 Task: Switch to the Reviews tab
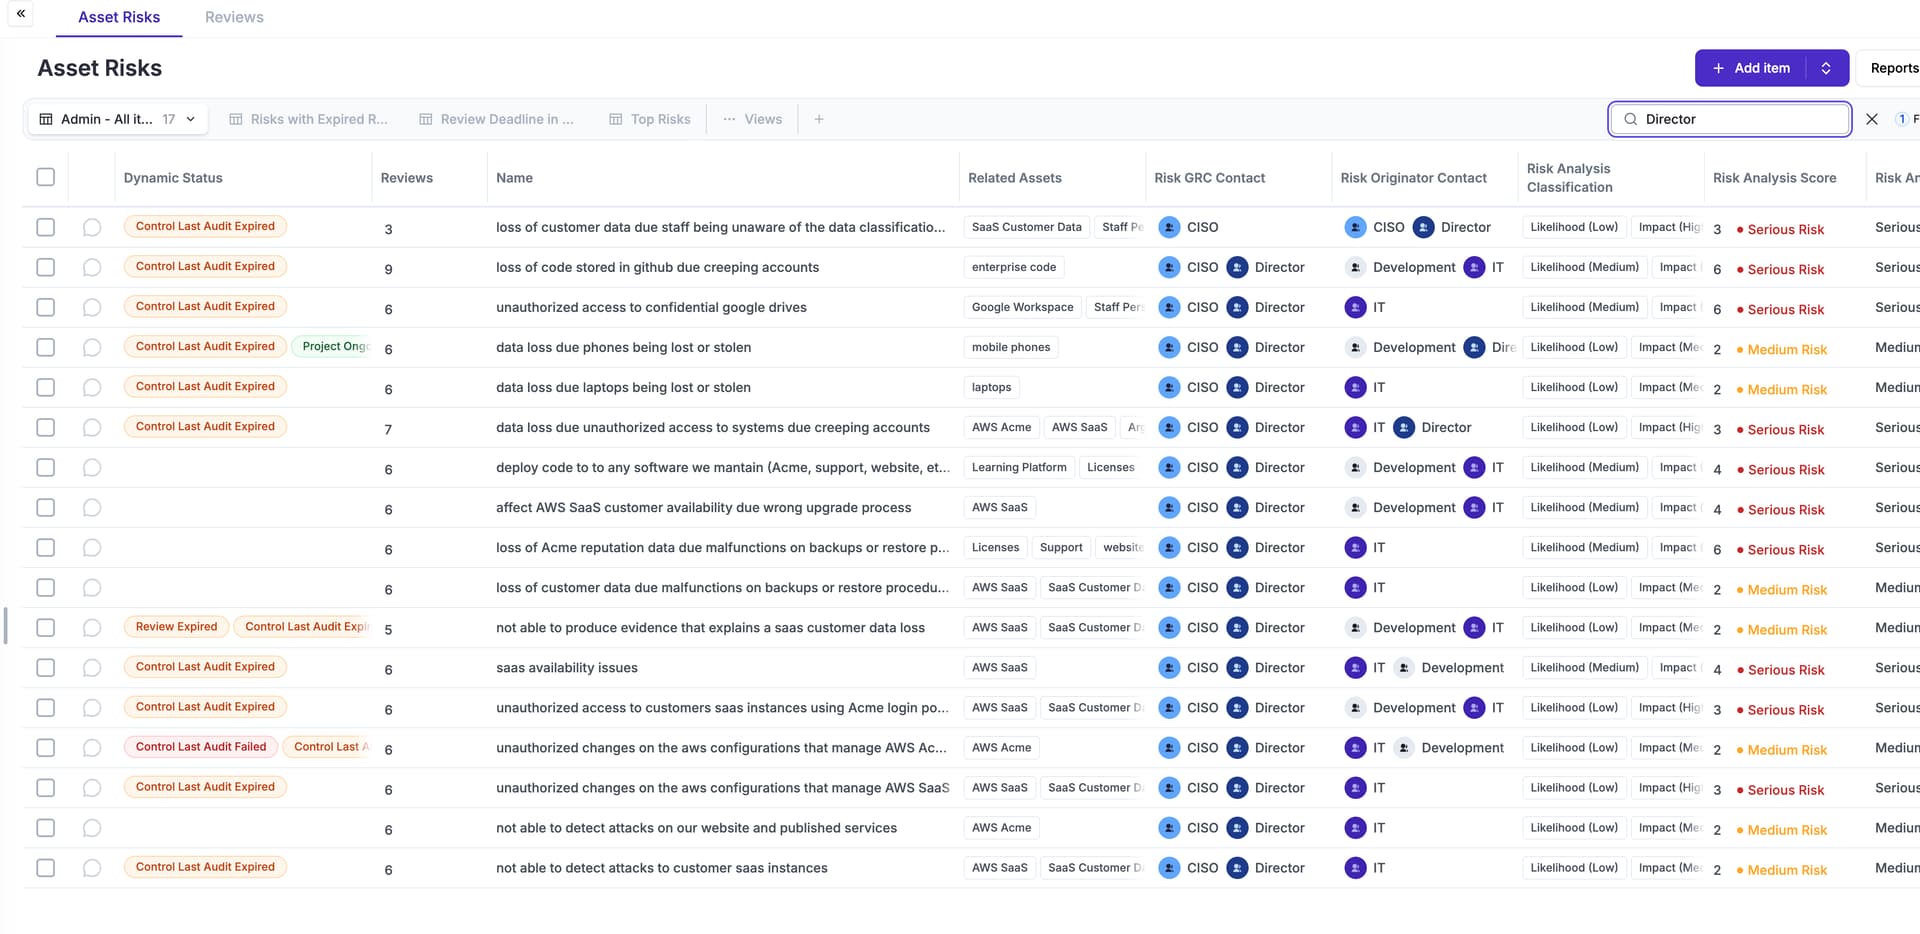234,17
